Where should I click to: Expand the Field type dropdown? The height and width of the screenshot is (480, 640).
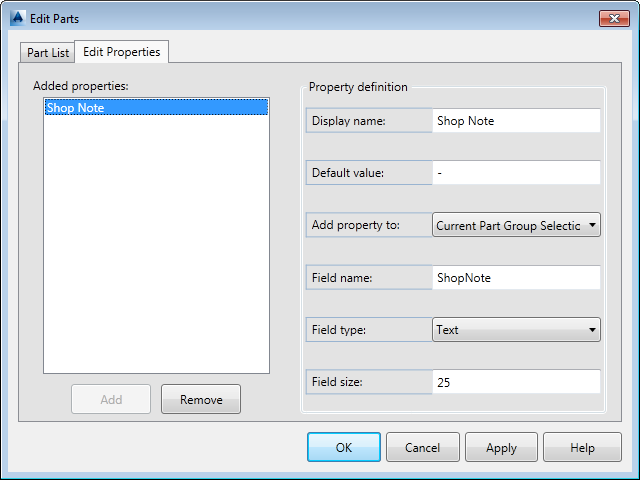point(508,329)
